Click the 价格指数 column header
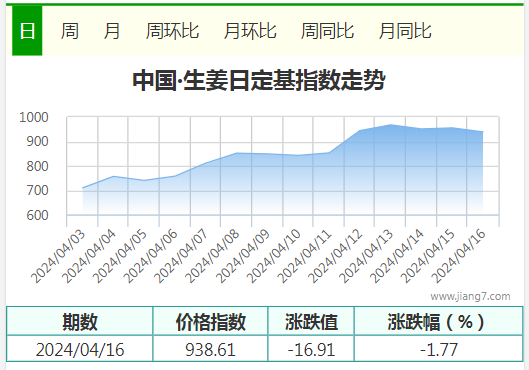The image size is (529, 370). pyautogui.click(x=211, y=322)
